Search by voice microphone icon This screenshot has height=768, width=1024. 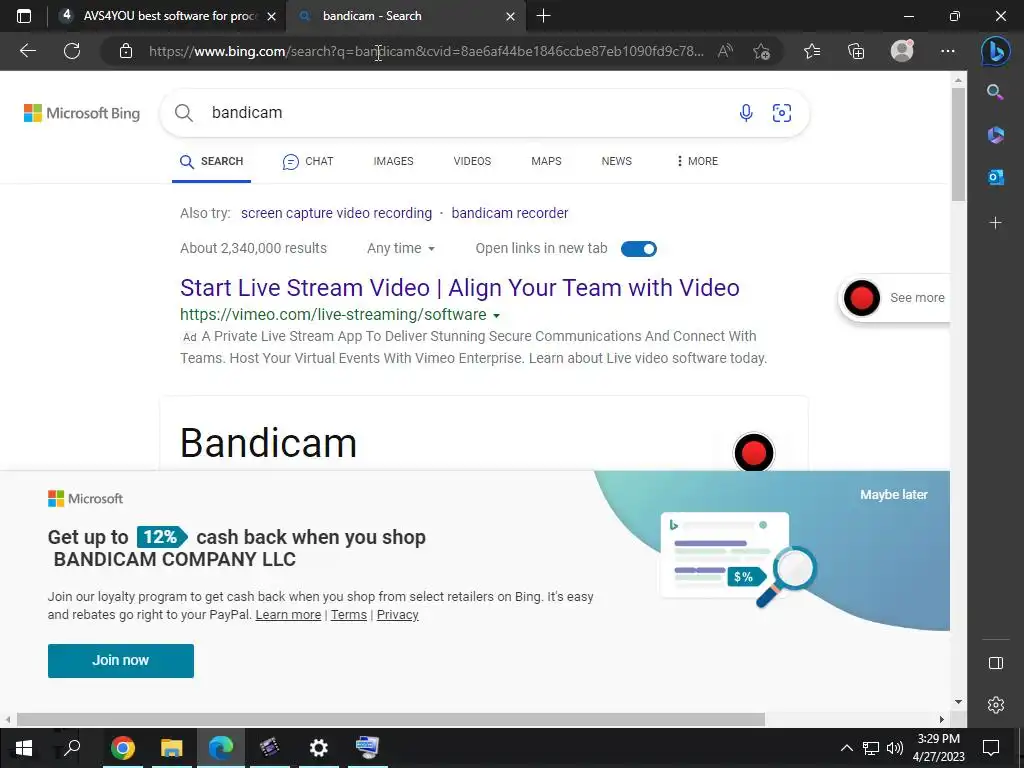tap(746, 113)
